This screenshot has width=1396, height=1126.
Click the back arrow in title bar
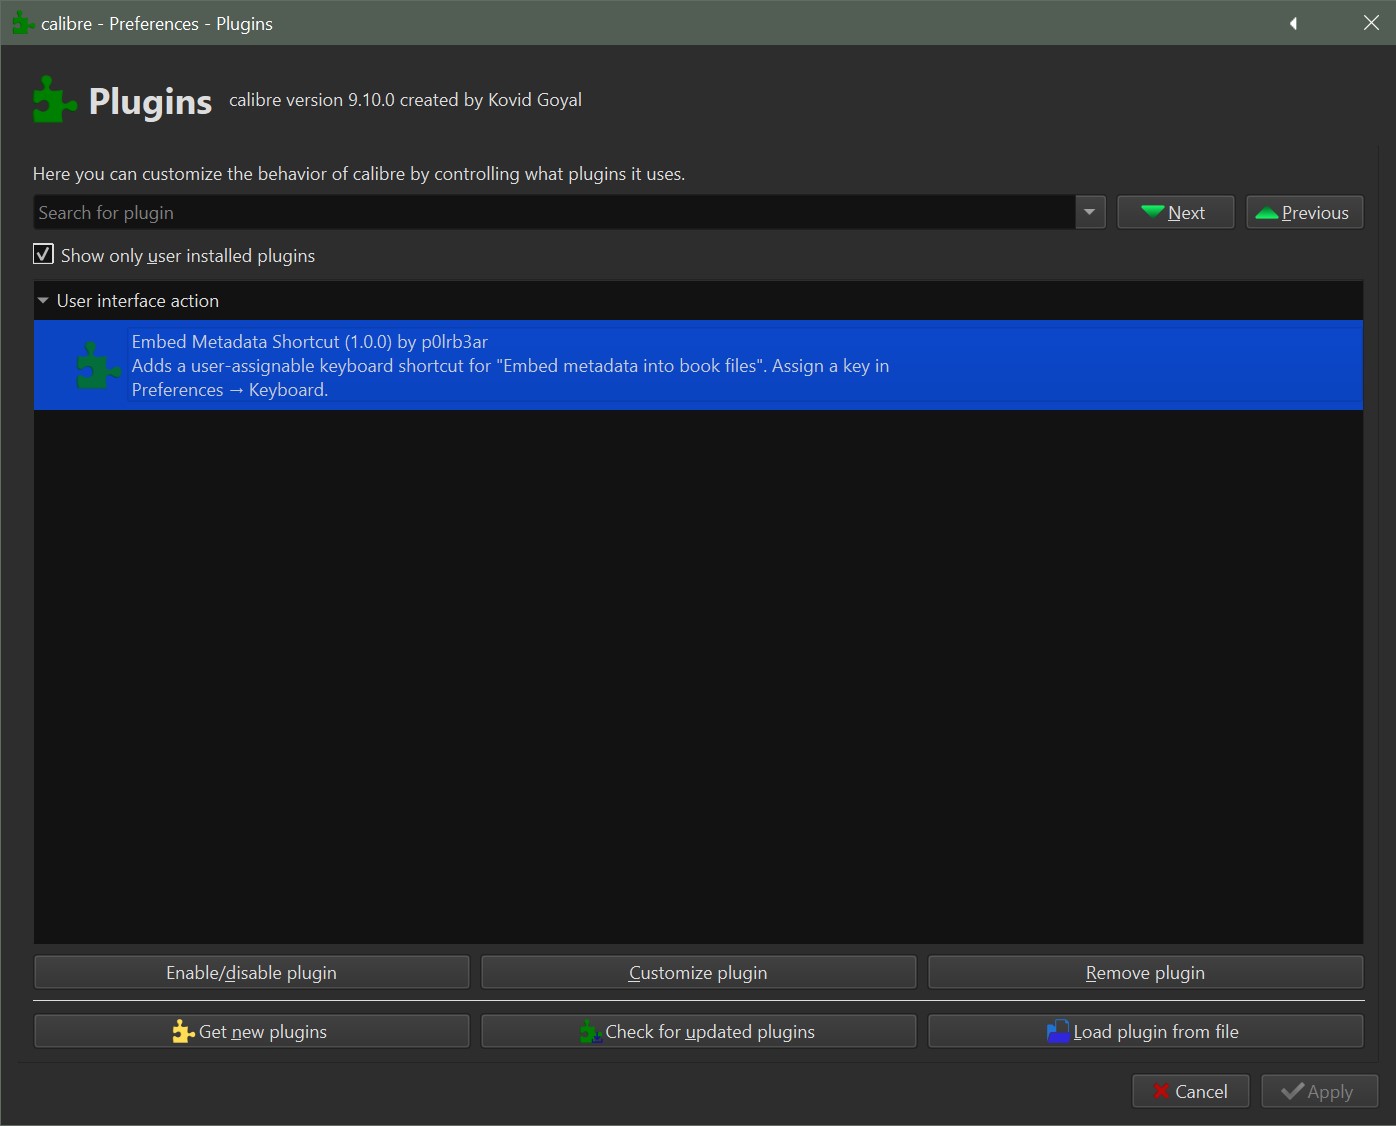(1293, 23)
